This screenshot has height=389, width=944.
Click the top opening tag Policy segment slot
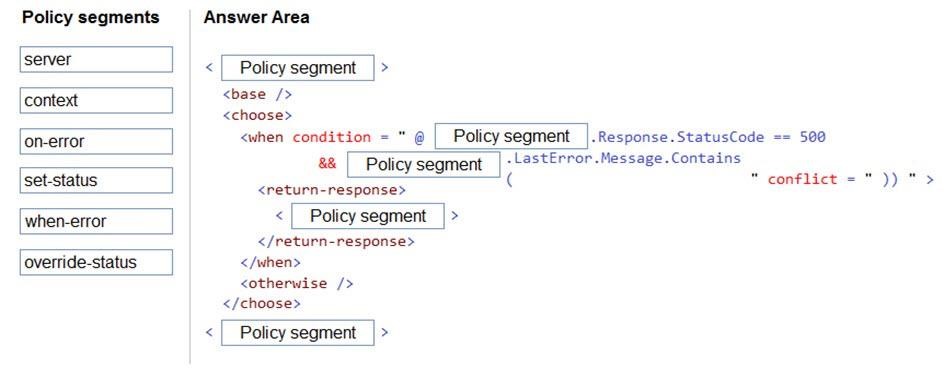(x=297, y=68)
